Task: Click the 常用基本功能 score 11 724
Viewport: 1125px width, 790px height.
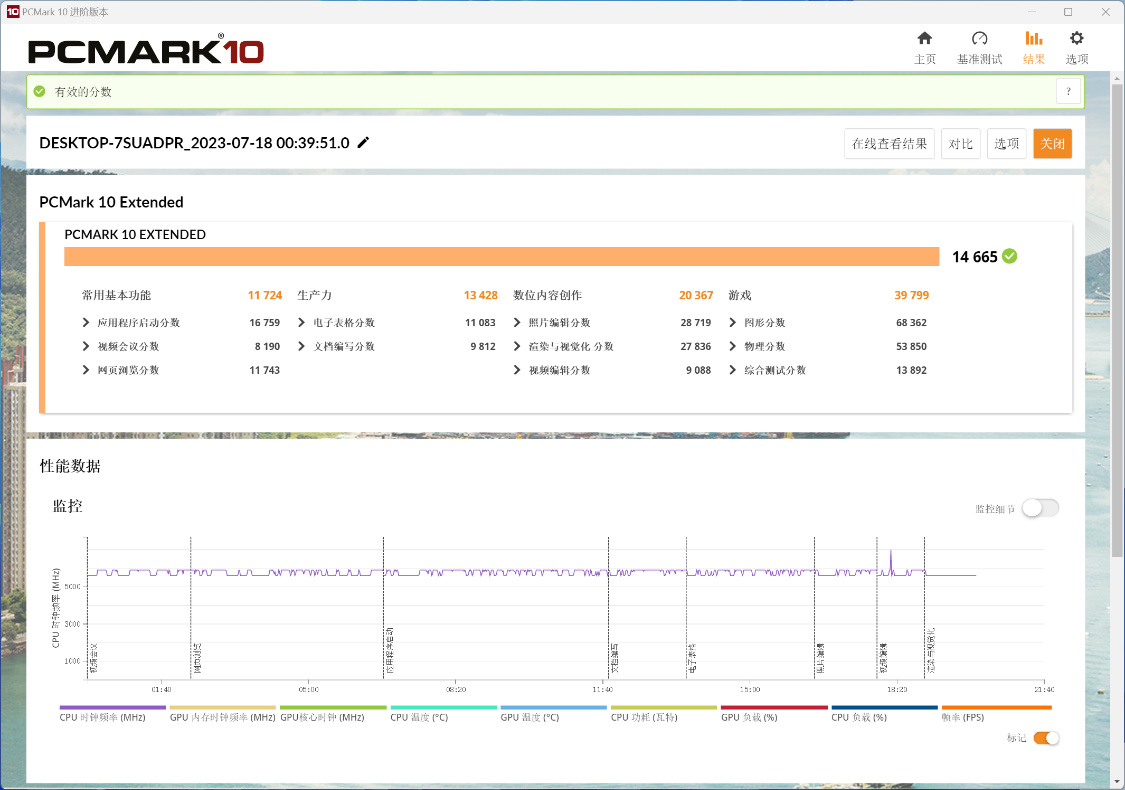Action: click(265, 295)
